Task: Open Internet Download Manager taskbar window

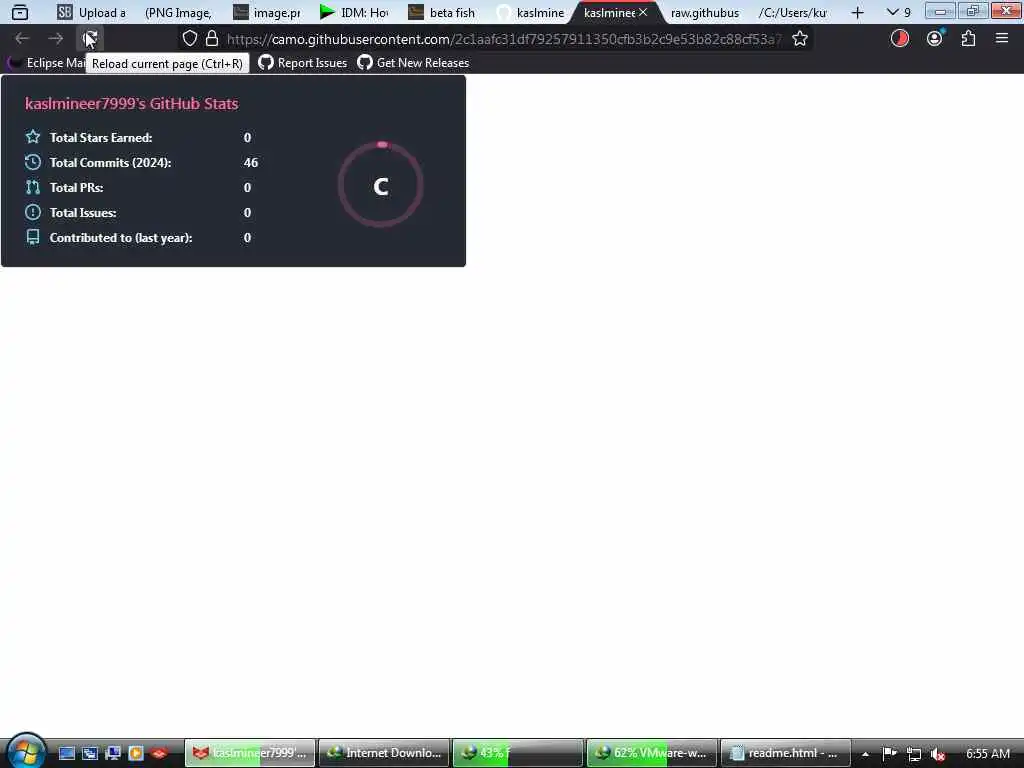Action: [x=384, y=753]
